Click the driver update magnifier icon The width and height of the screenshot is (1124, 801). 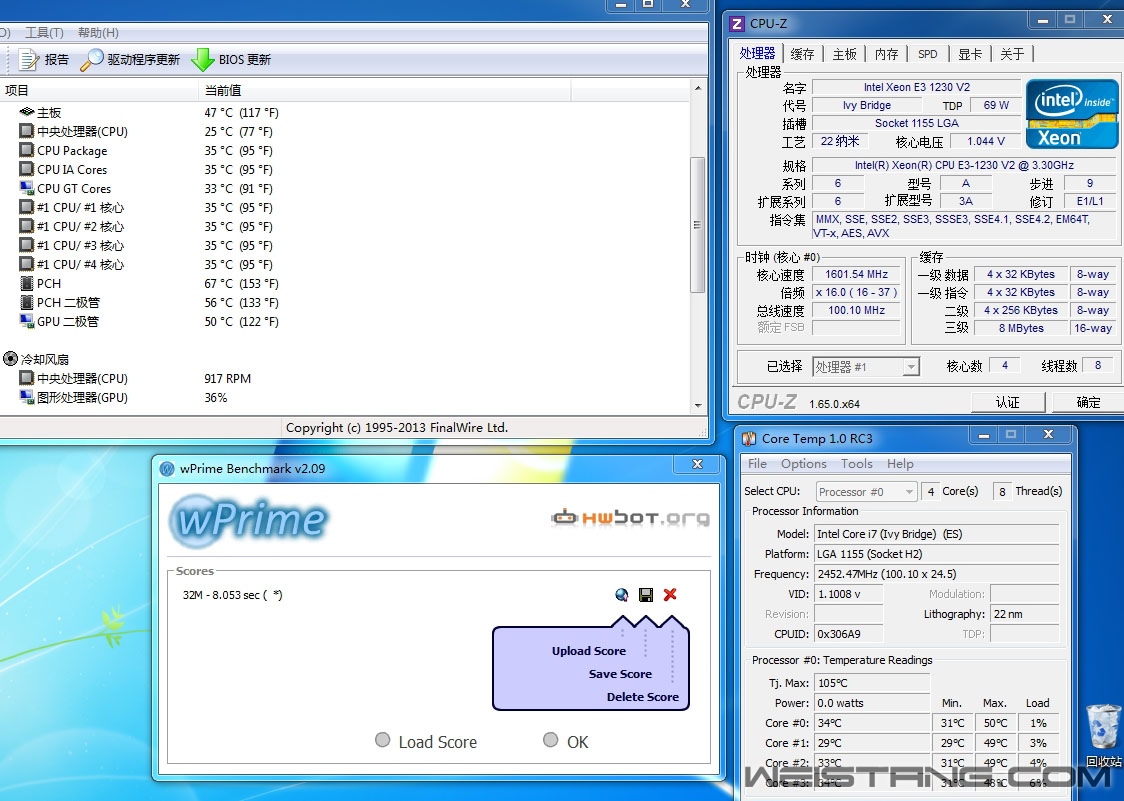(x=91, y=60)
